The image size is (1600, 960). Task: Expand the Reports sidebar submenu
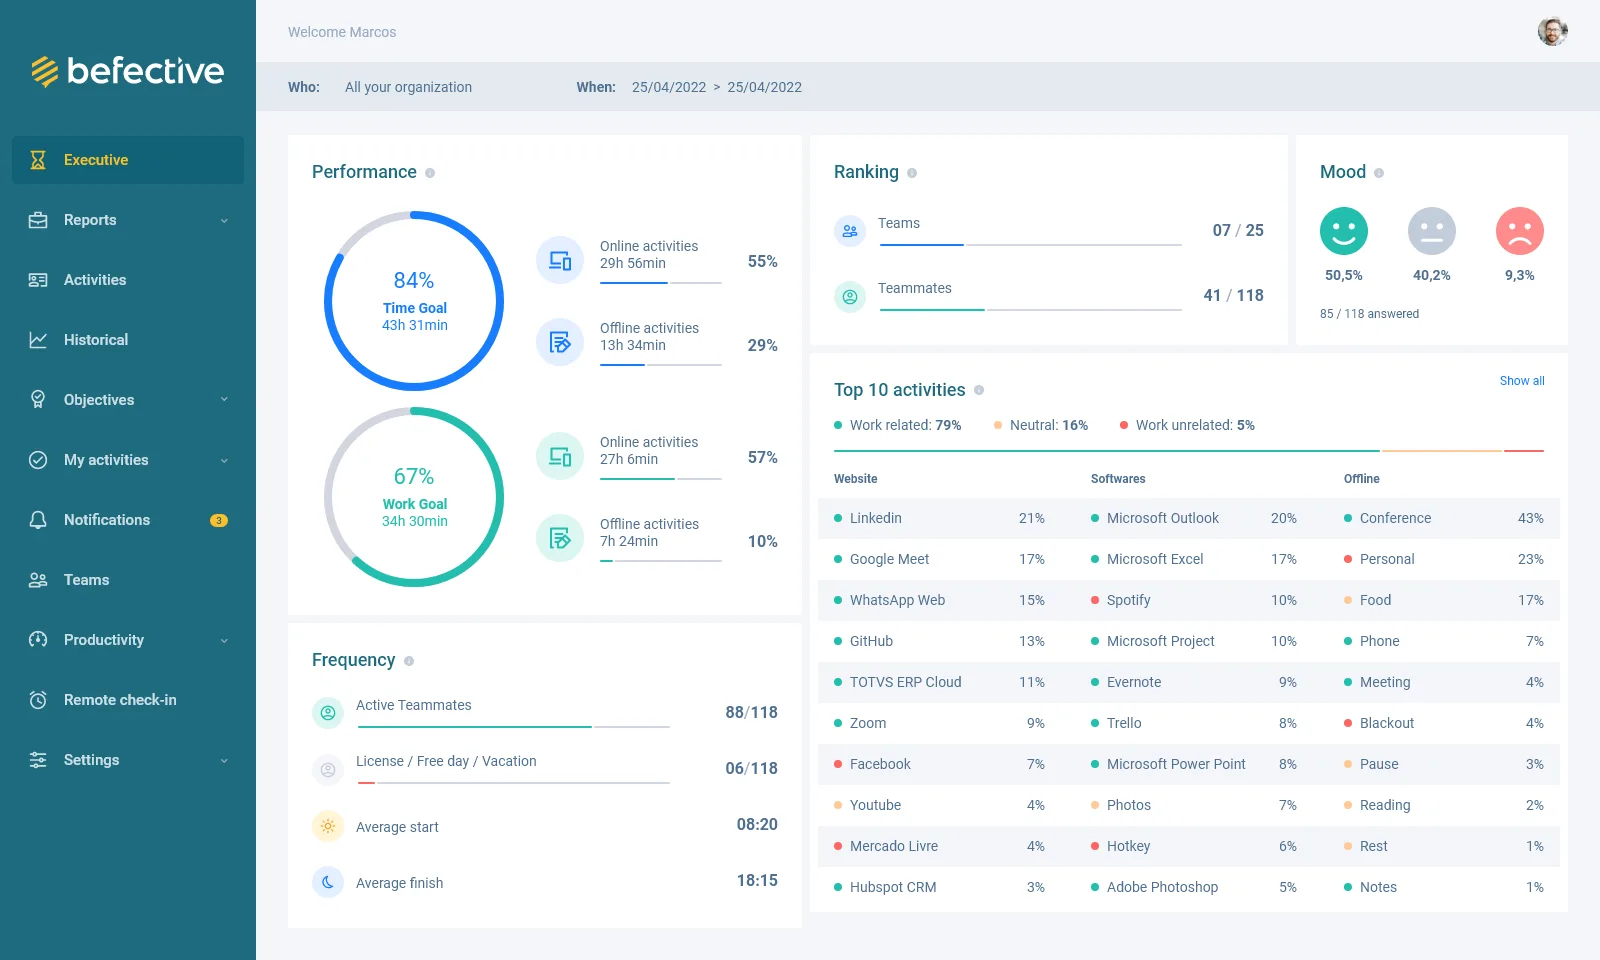tap(224, 220)
